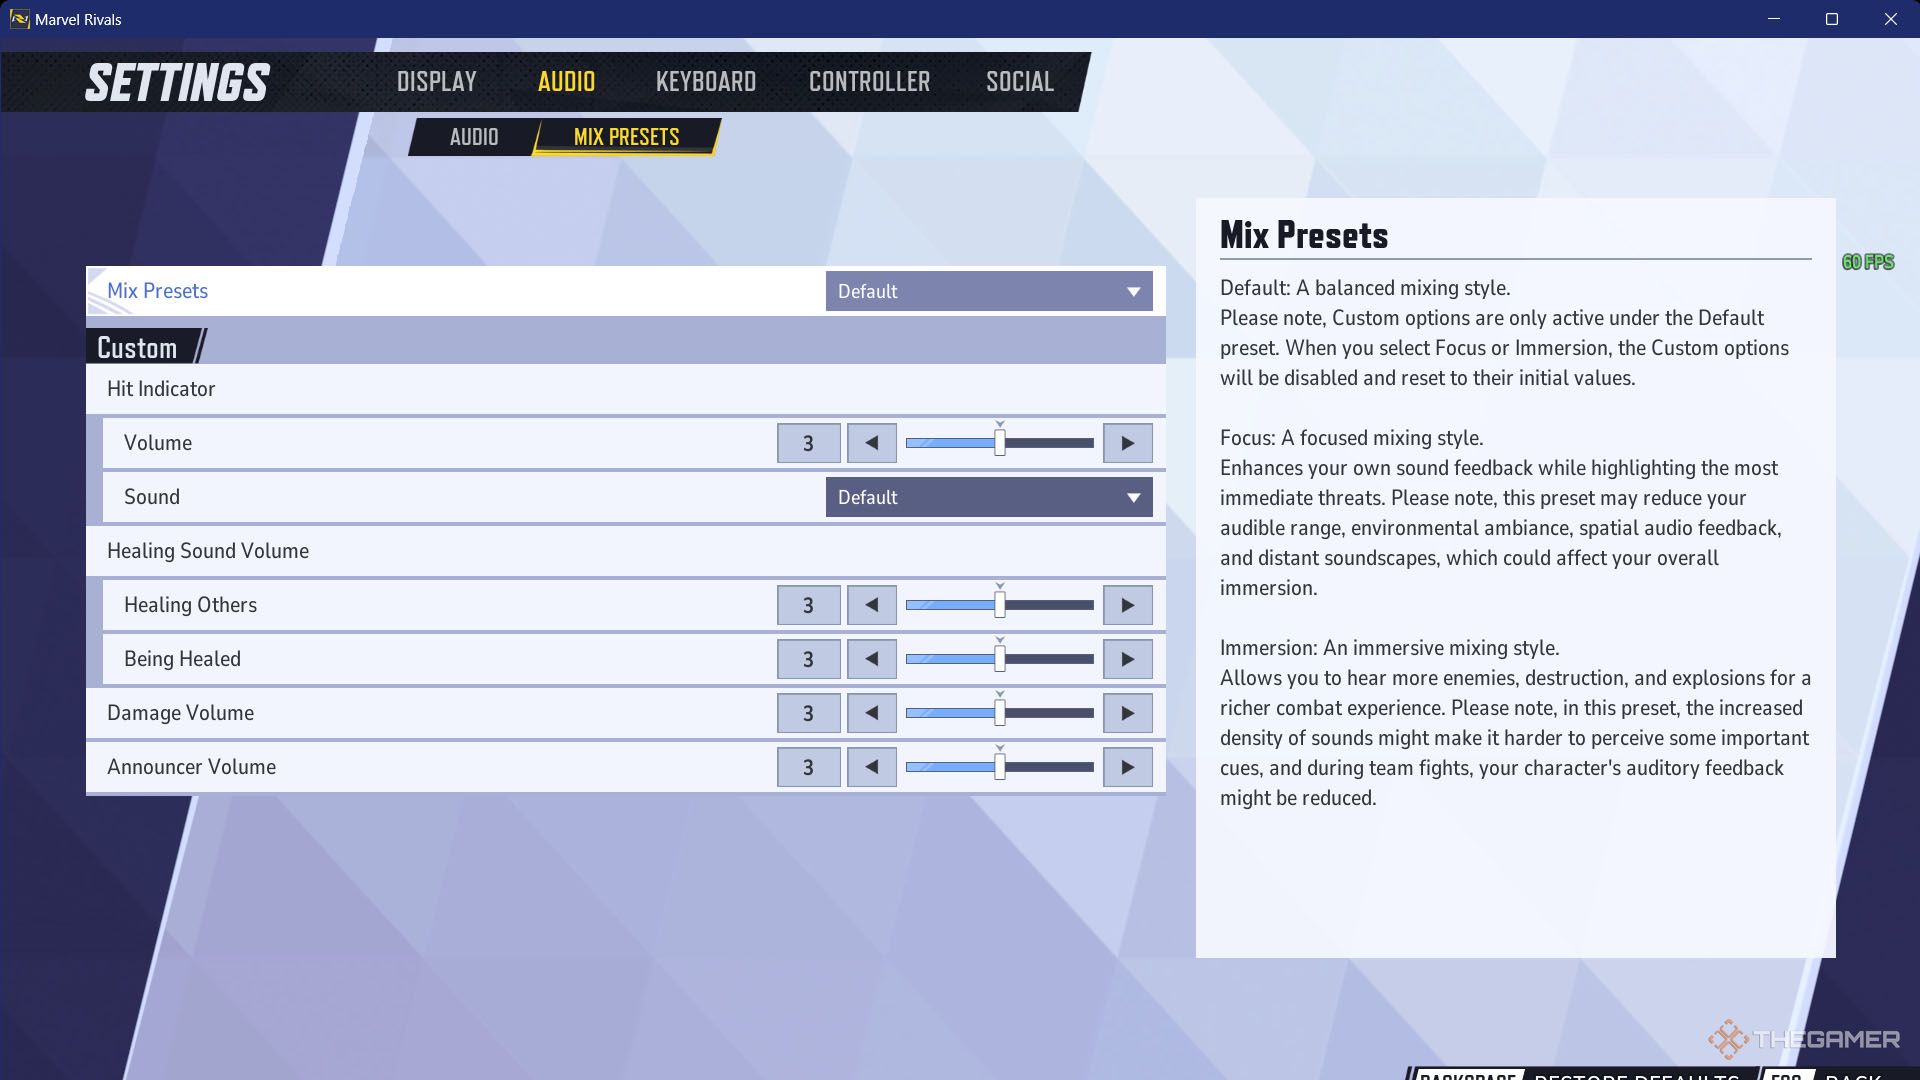Screen dimensions: 1920x1080
Task: Click the right arrow icon for Being Healed
Action: (1125, 658)
